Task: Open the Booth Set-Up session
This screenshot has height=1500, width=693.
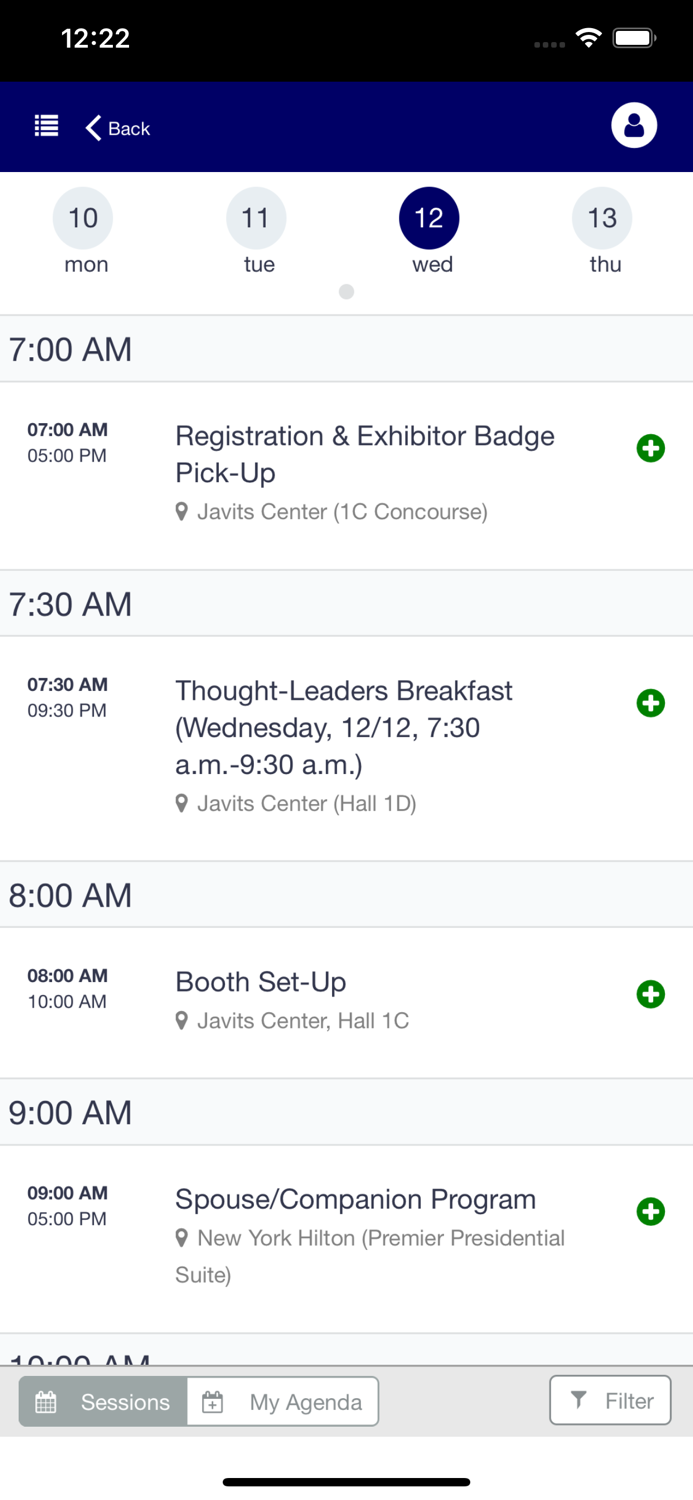Action: [x=261, y=982]
